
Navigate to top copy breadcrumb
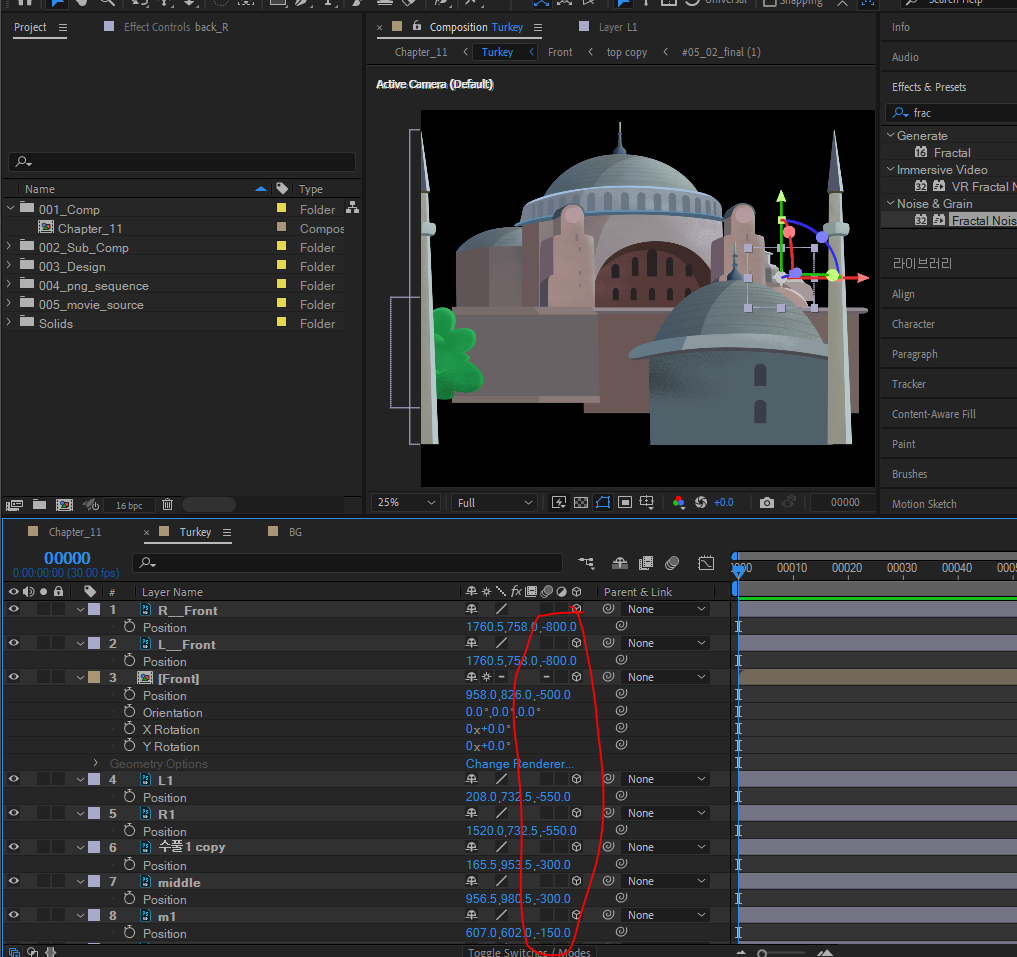point(627,52)
